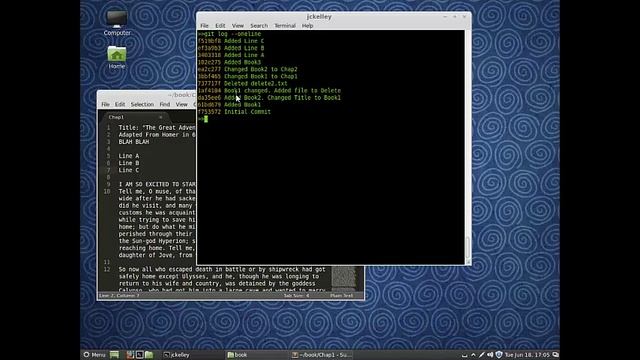The height and width of the screenshot is (360, 640).
Task: Click 'Line B' text in Sublime editor
Action: pos(129,163)
